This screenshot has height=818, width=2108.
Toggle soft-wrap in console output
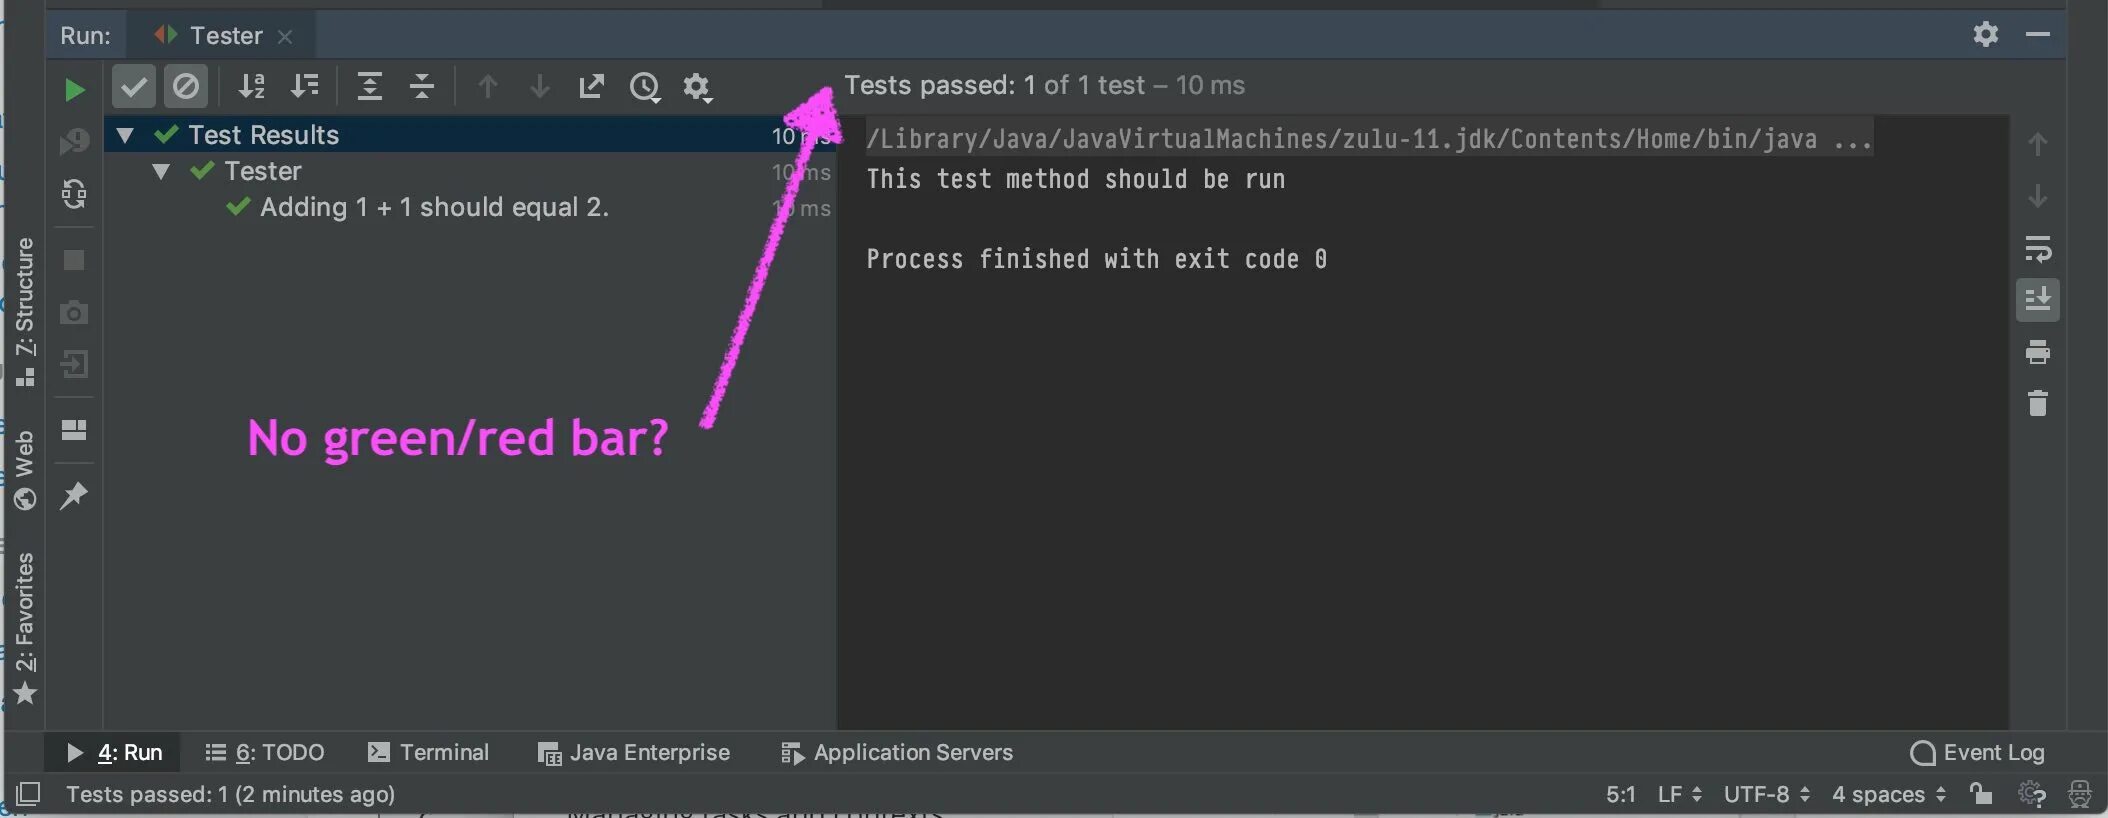click(x=2037, y=247)
